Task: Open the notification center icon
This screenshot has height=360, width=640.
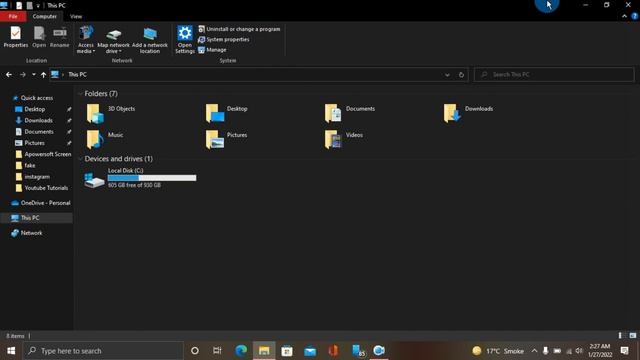Action: [624, 351]
